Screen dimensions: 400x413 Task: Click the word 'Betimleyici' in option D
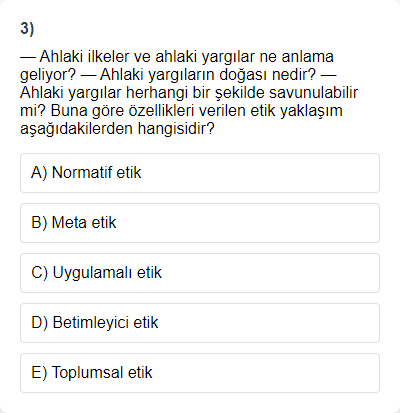click(91, 323)
